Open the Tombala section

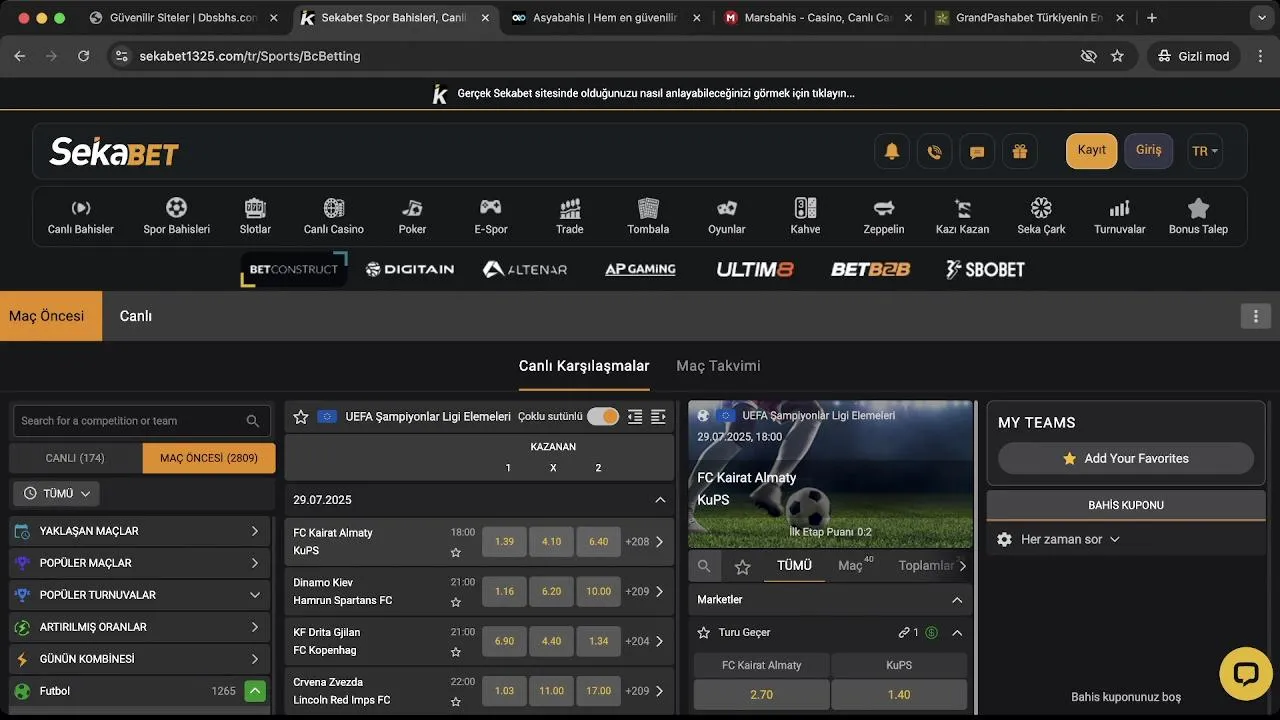pyautogui.click(x=648, y=216)
